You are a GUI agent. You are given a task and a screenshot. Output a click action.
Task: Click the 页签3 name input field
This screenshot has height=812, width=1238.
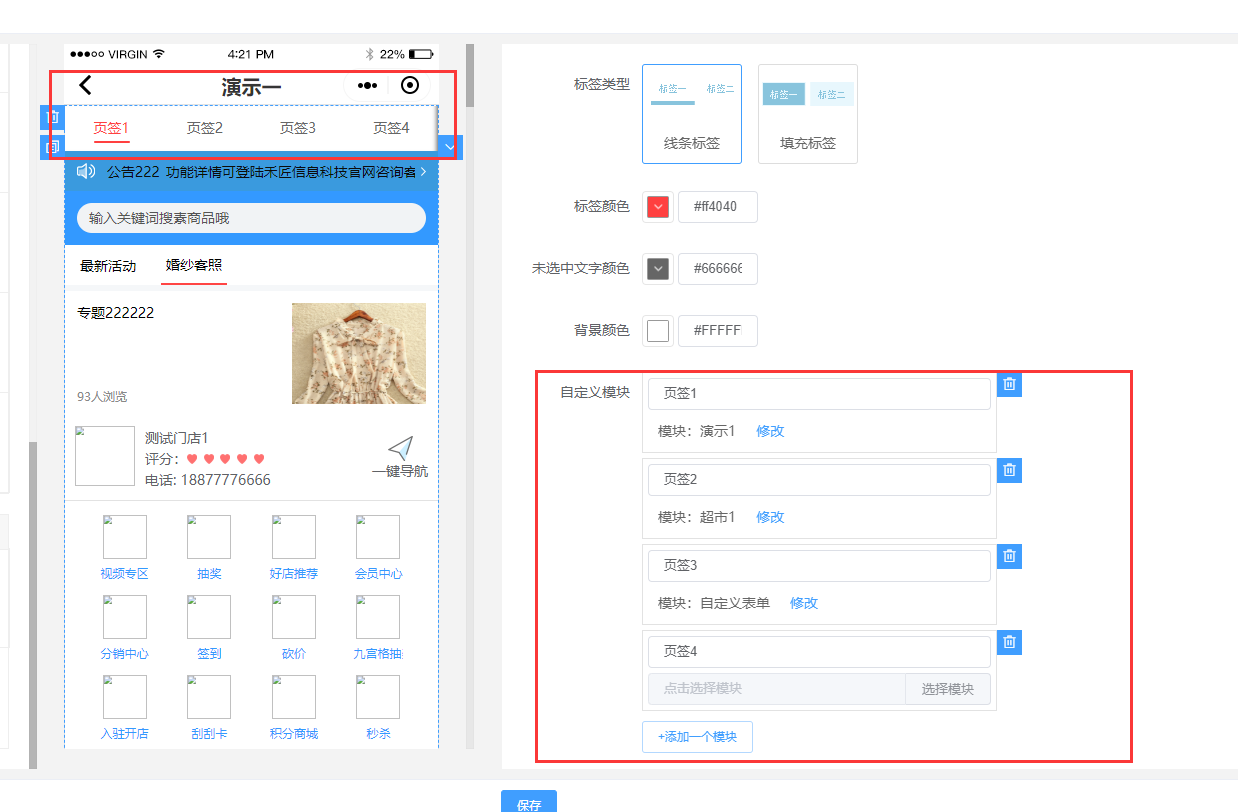pyautogui.click(x=819, y=566)
